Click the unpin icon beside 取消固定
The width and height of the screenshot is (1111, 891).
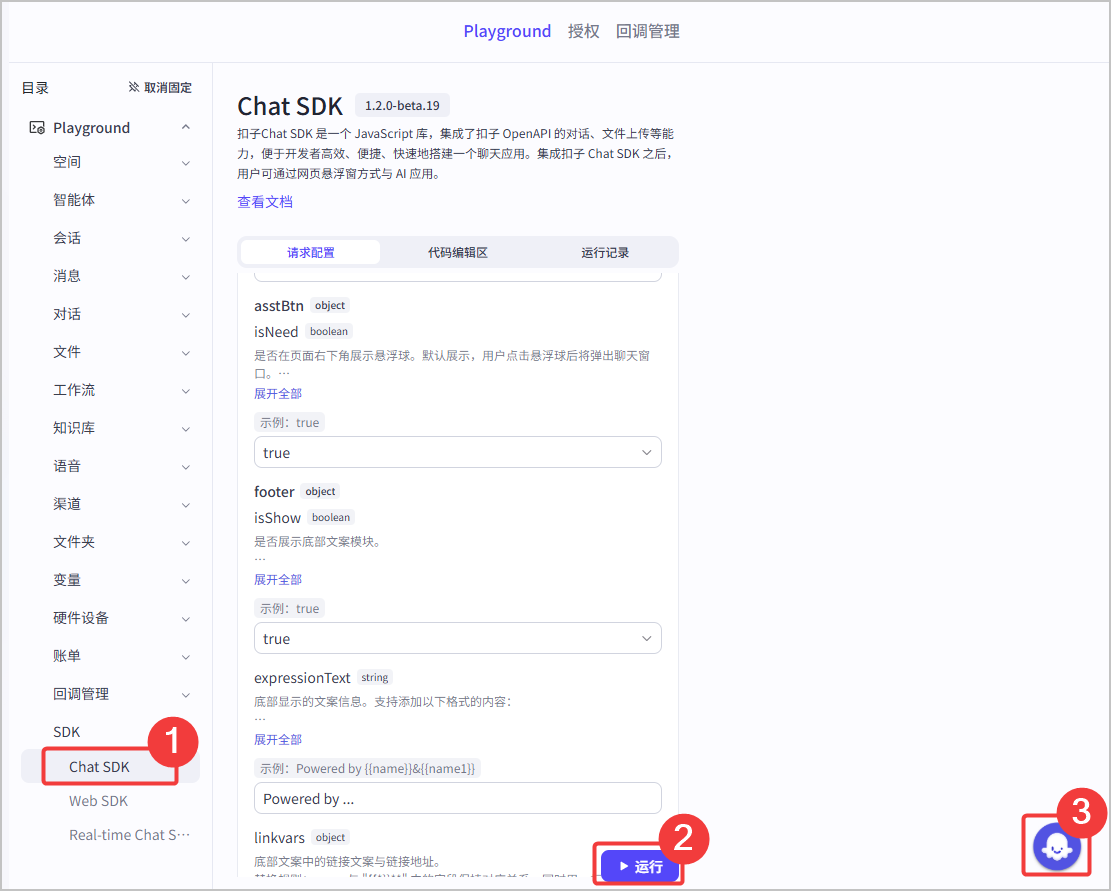tap(133, 87)
